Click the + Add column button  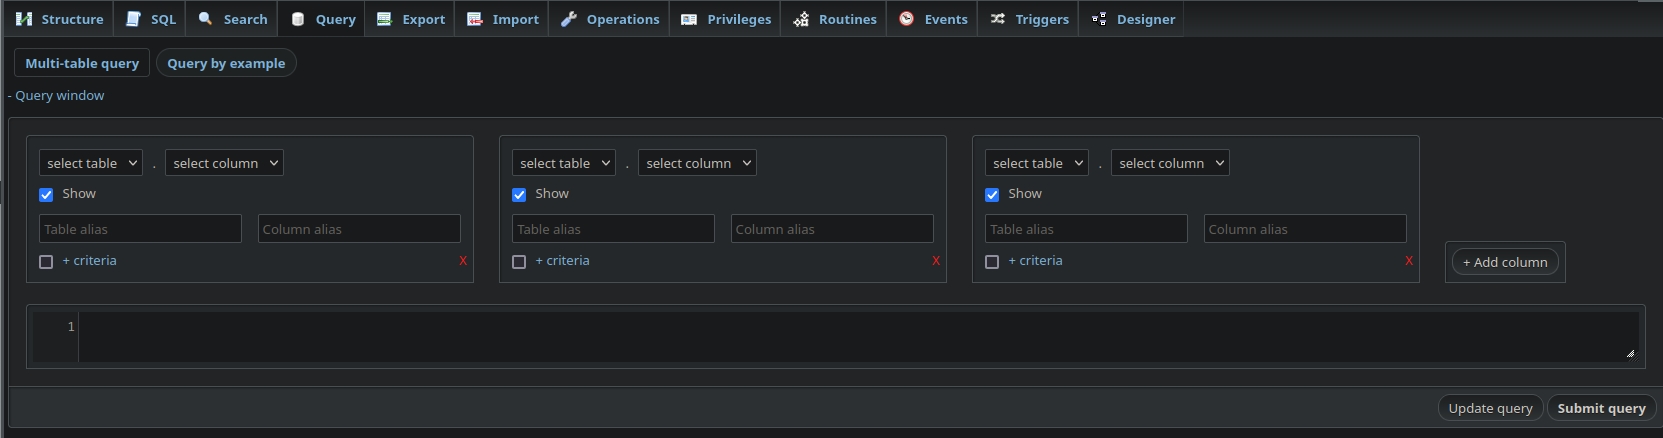click(x=1504, y=262)
